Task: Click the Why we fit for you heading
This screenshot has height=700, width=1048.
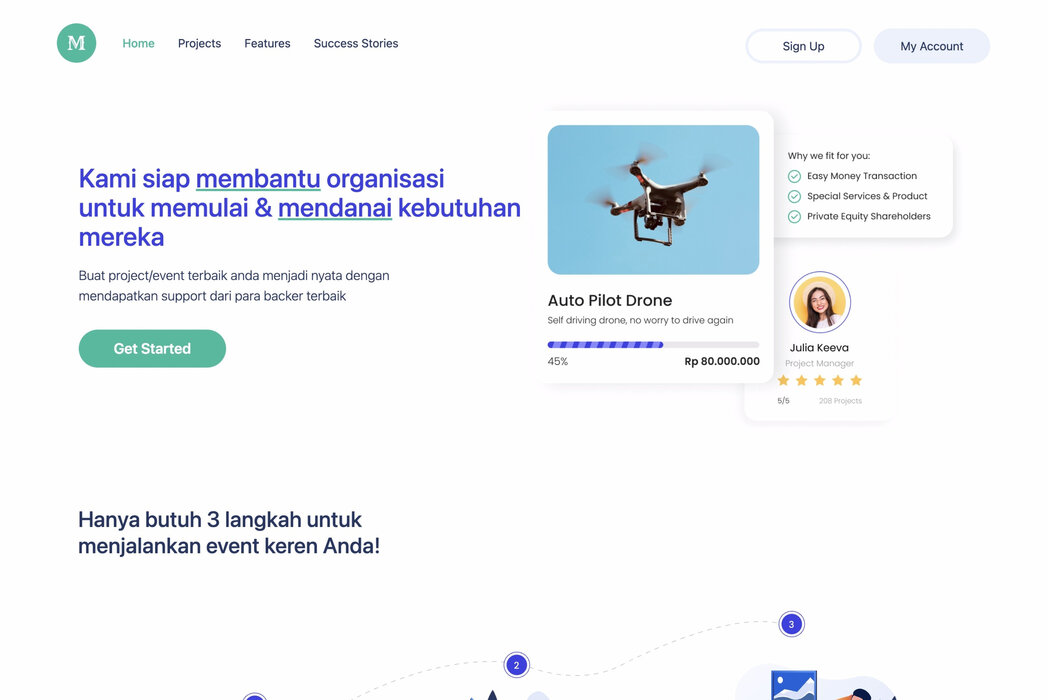Action: [x=829, y=156]
